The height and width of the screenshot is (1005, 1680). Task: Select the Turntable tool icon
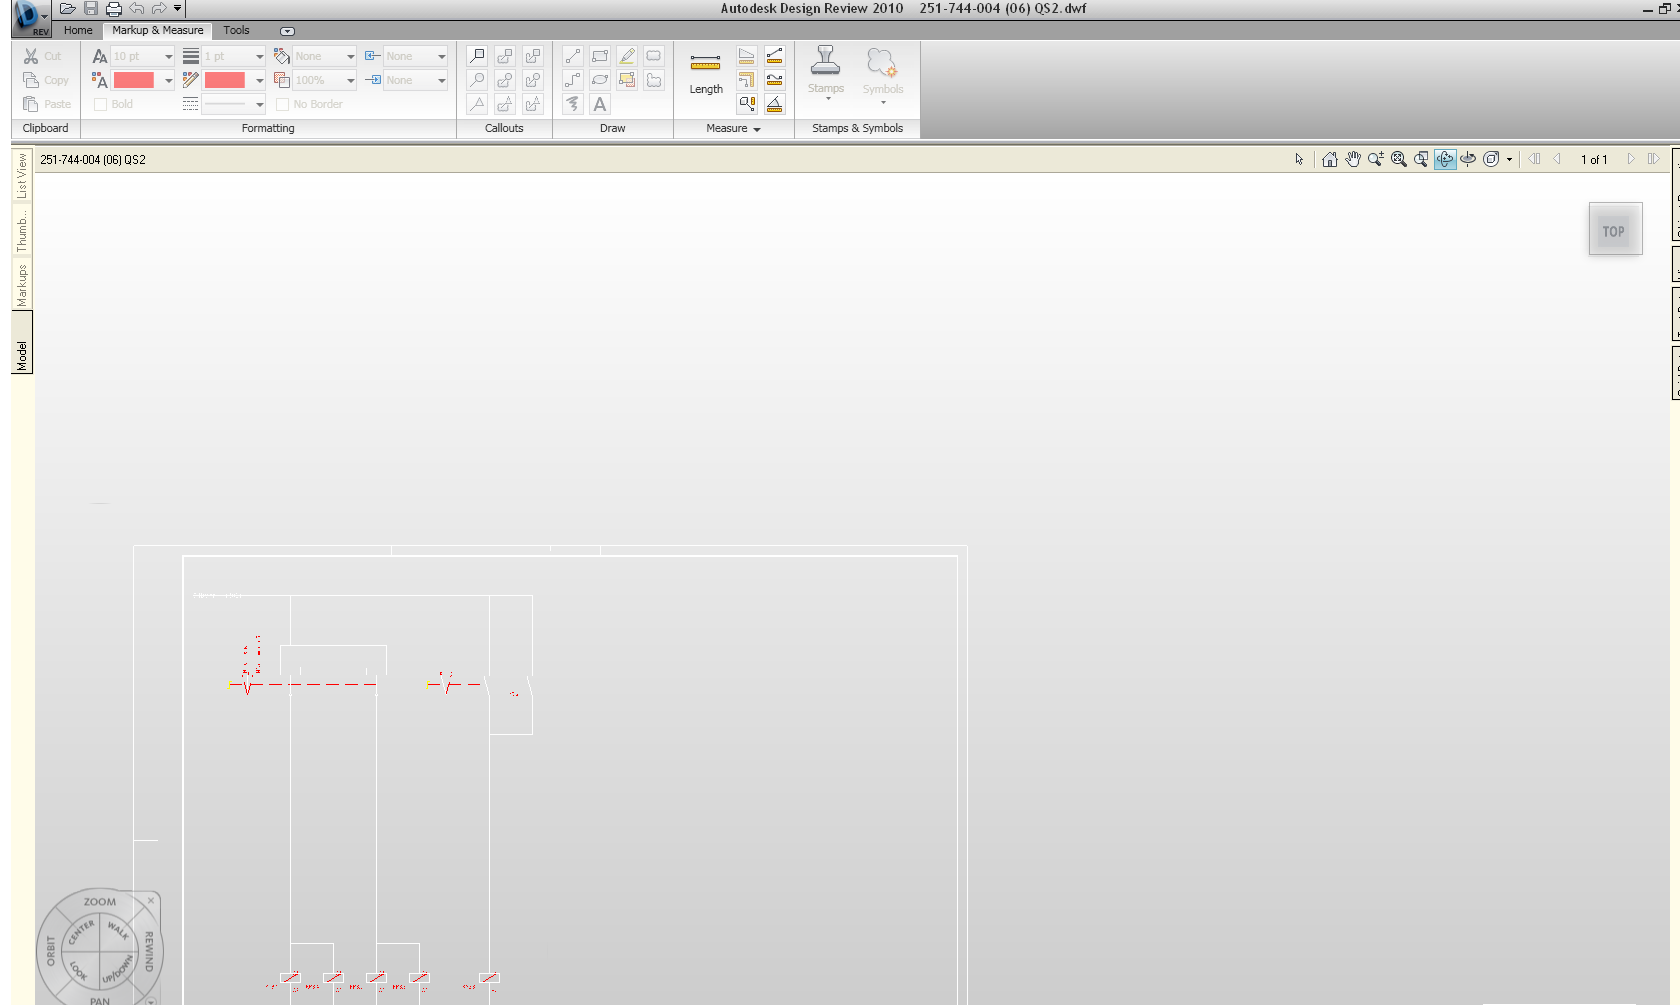pos(1468,159)
